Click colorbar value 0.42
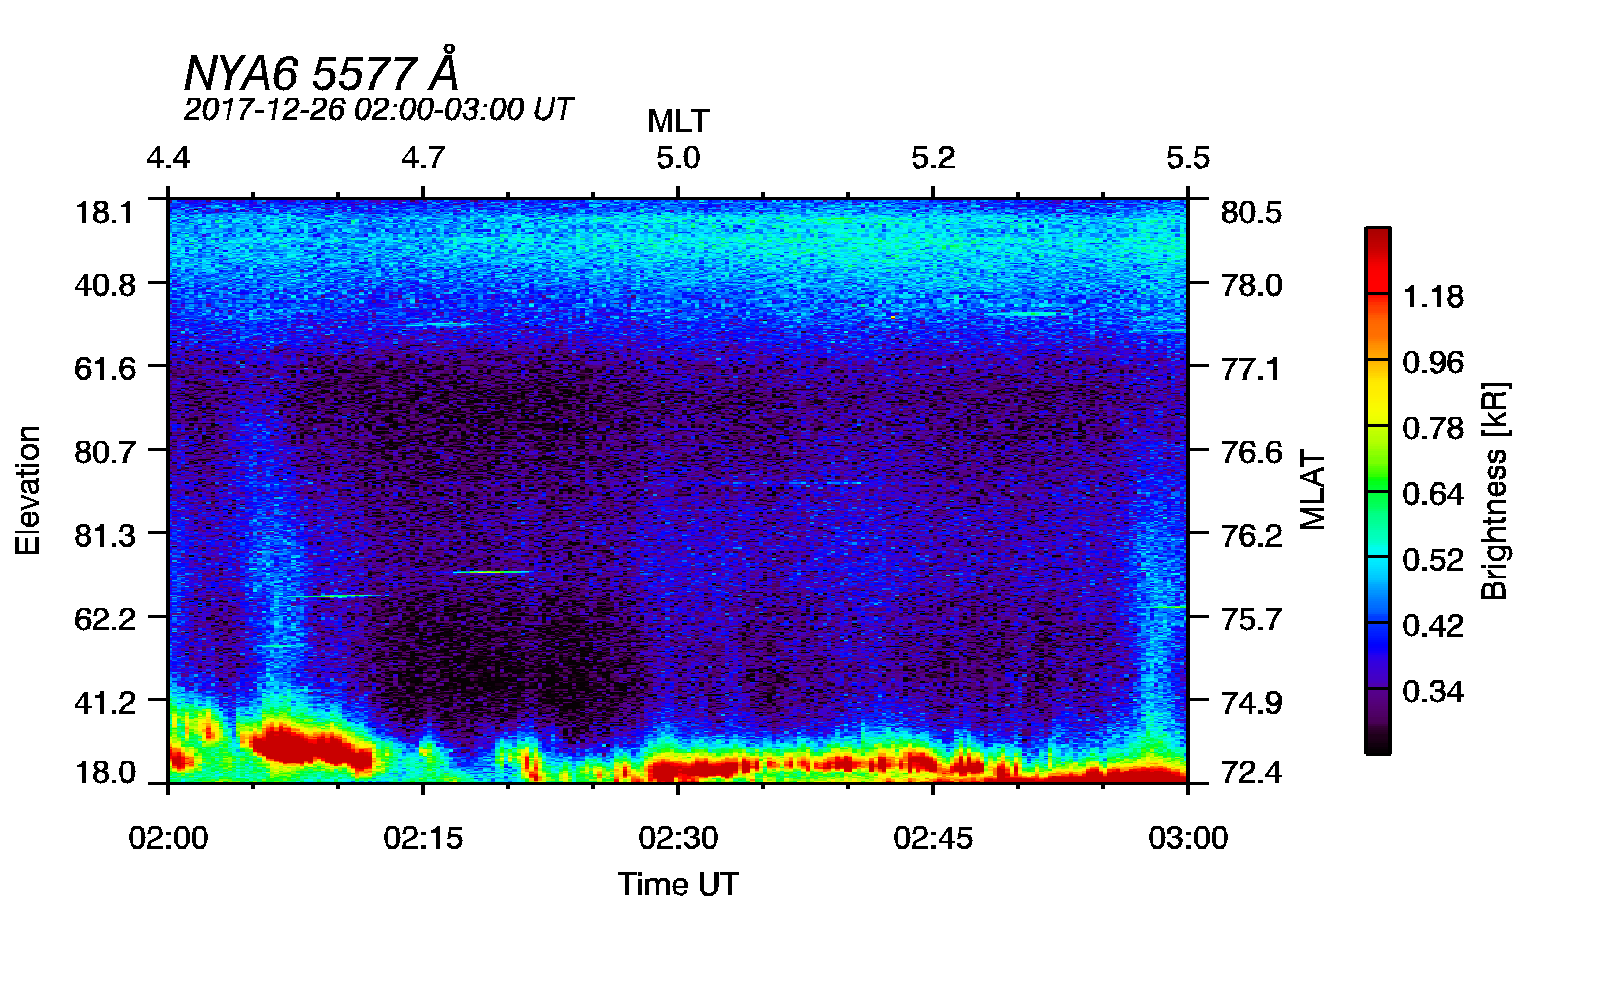Screen dimensions: 1600x1000 point(1433,625)
